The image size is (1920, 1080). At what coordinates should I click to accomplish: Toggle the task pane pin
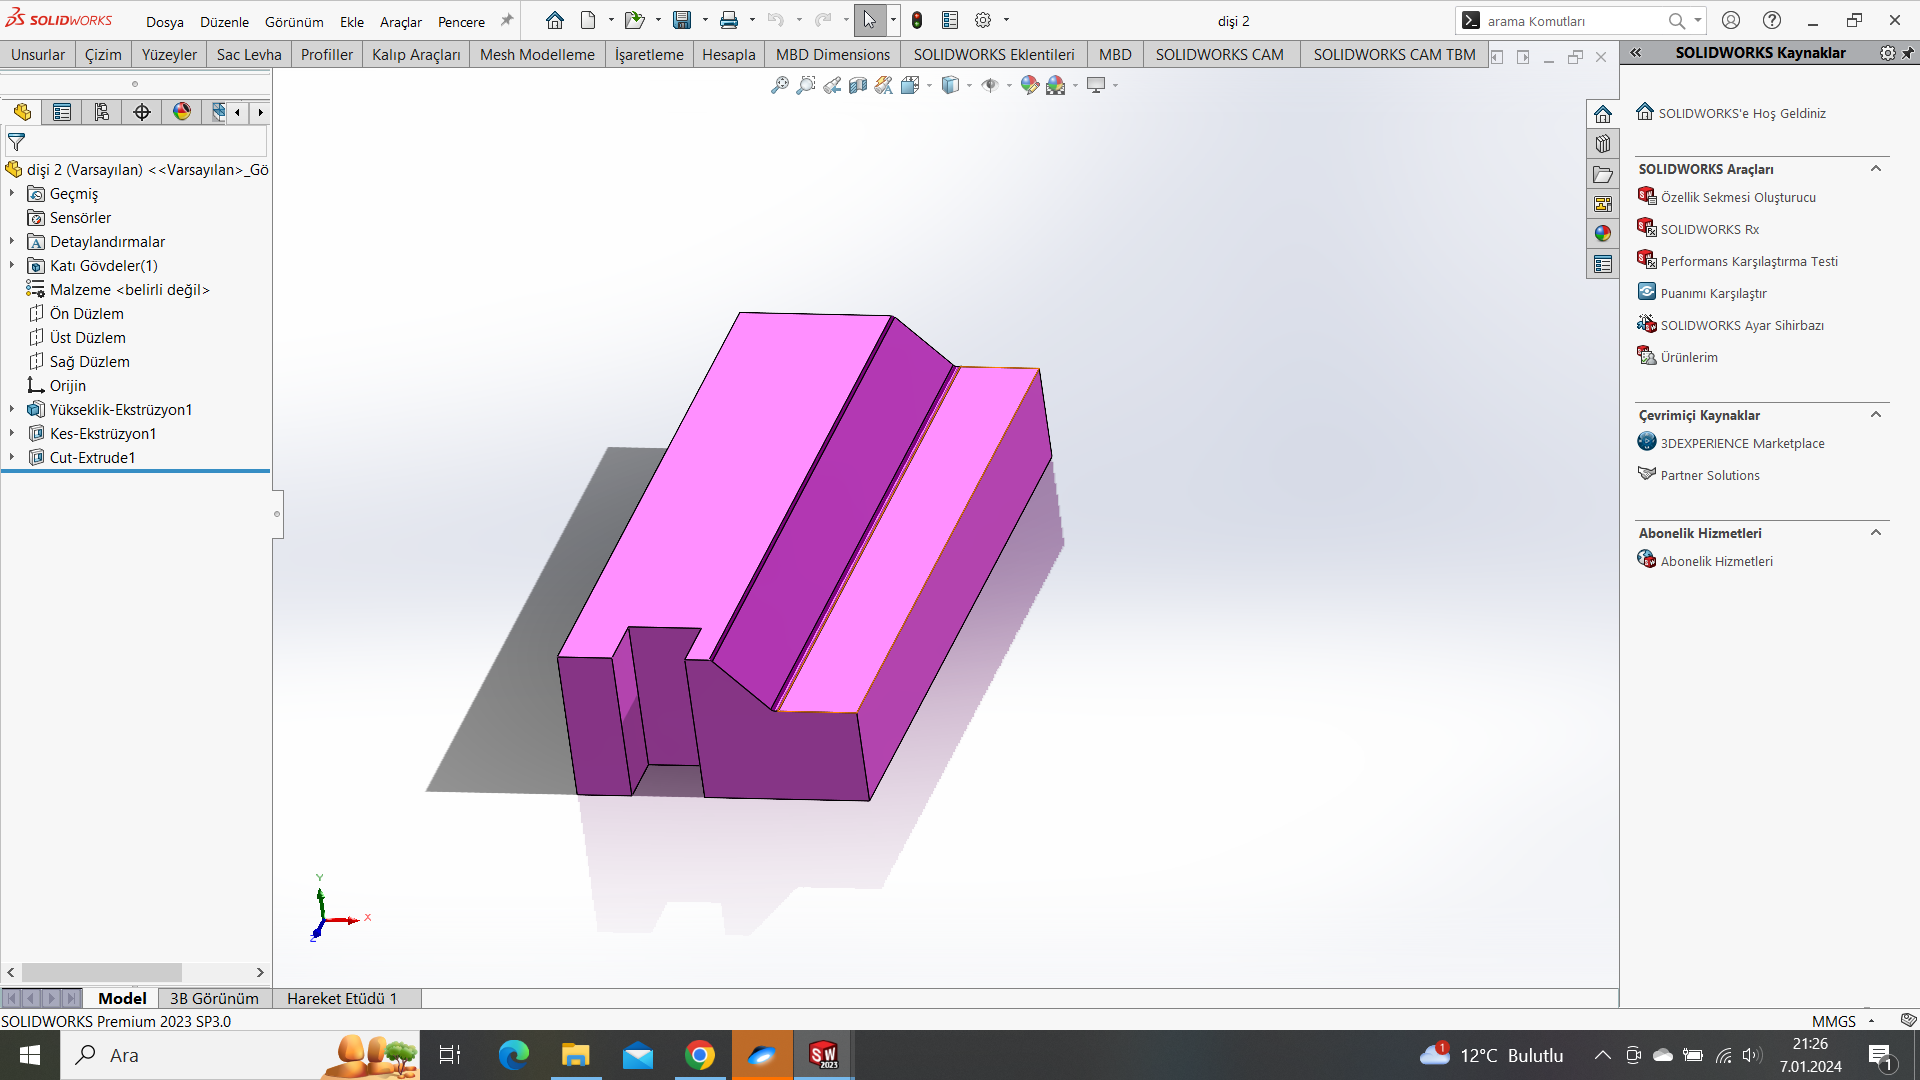1908,53
